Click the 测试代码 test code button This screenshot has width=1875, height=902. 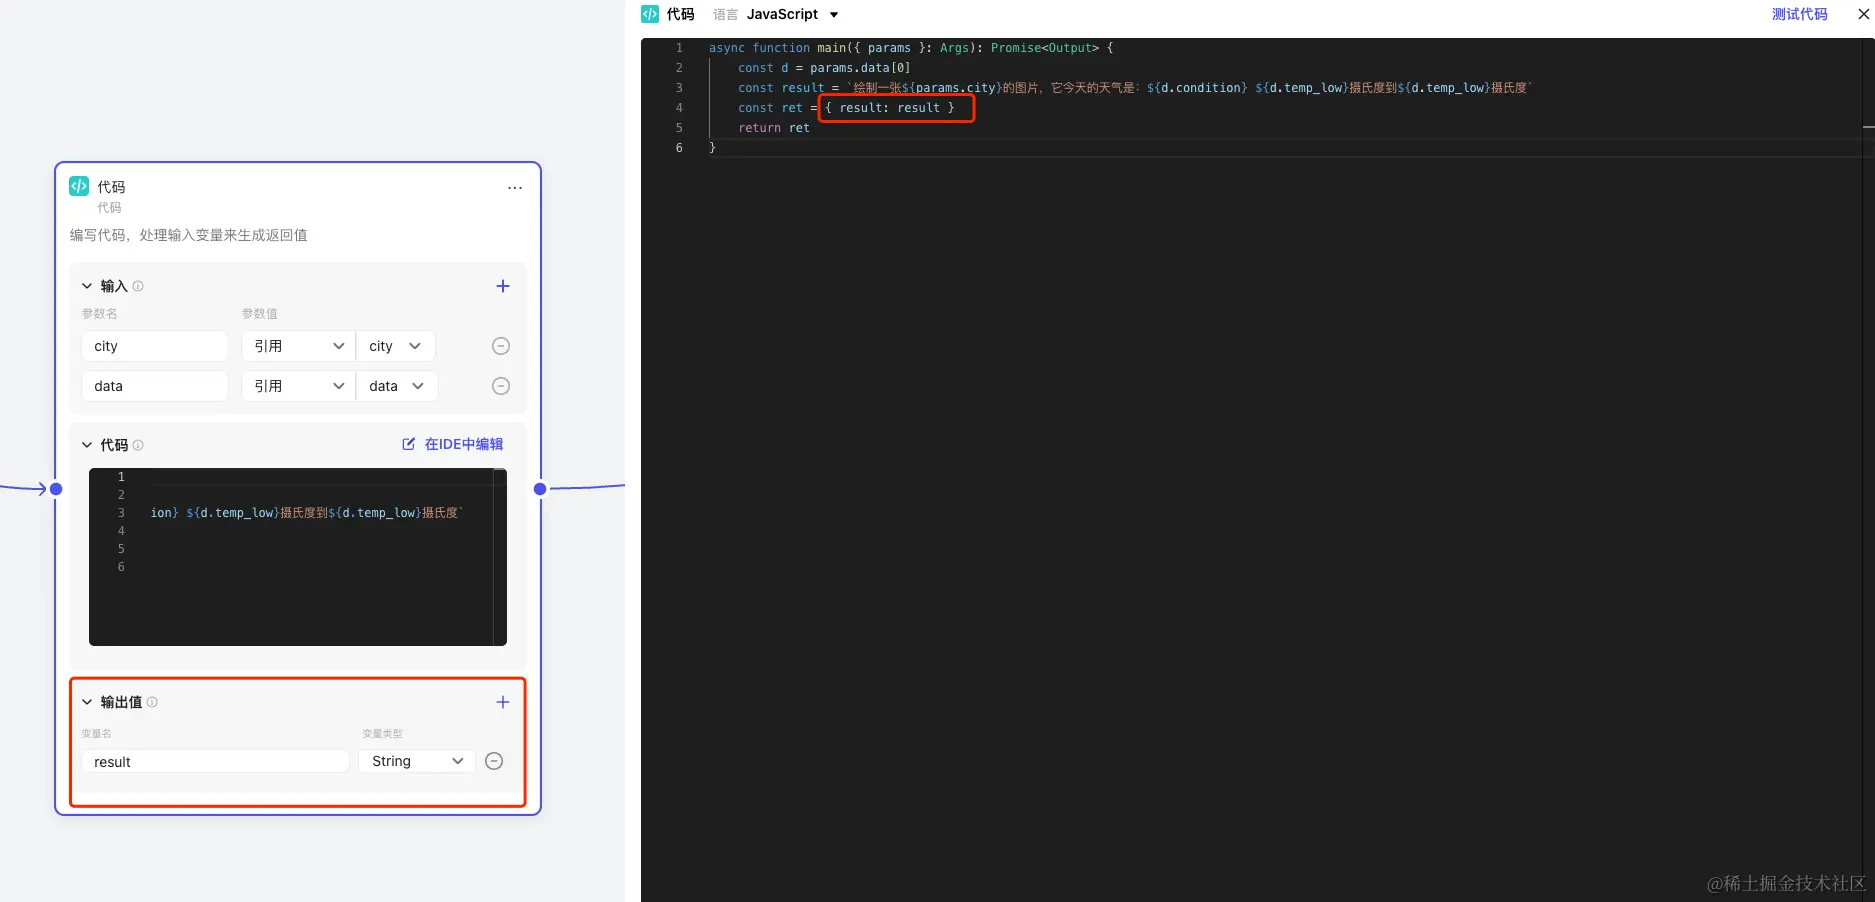pos(1799,14)
